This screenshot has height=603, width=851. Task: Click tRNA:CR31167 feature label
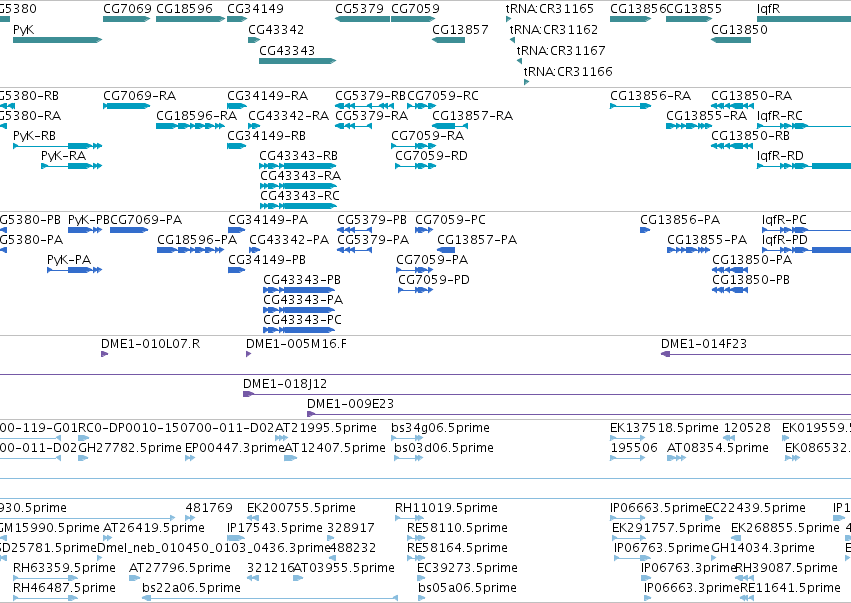click(561, 50)
